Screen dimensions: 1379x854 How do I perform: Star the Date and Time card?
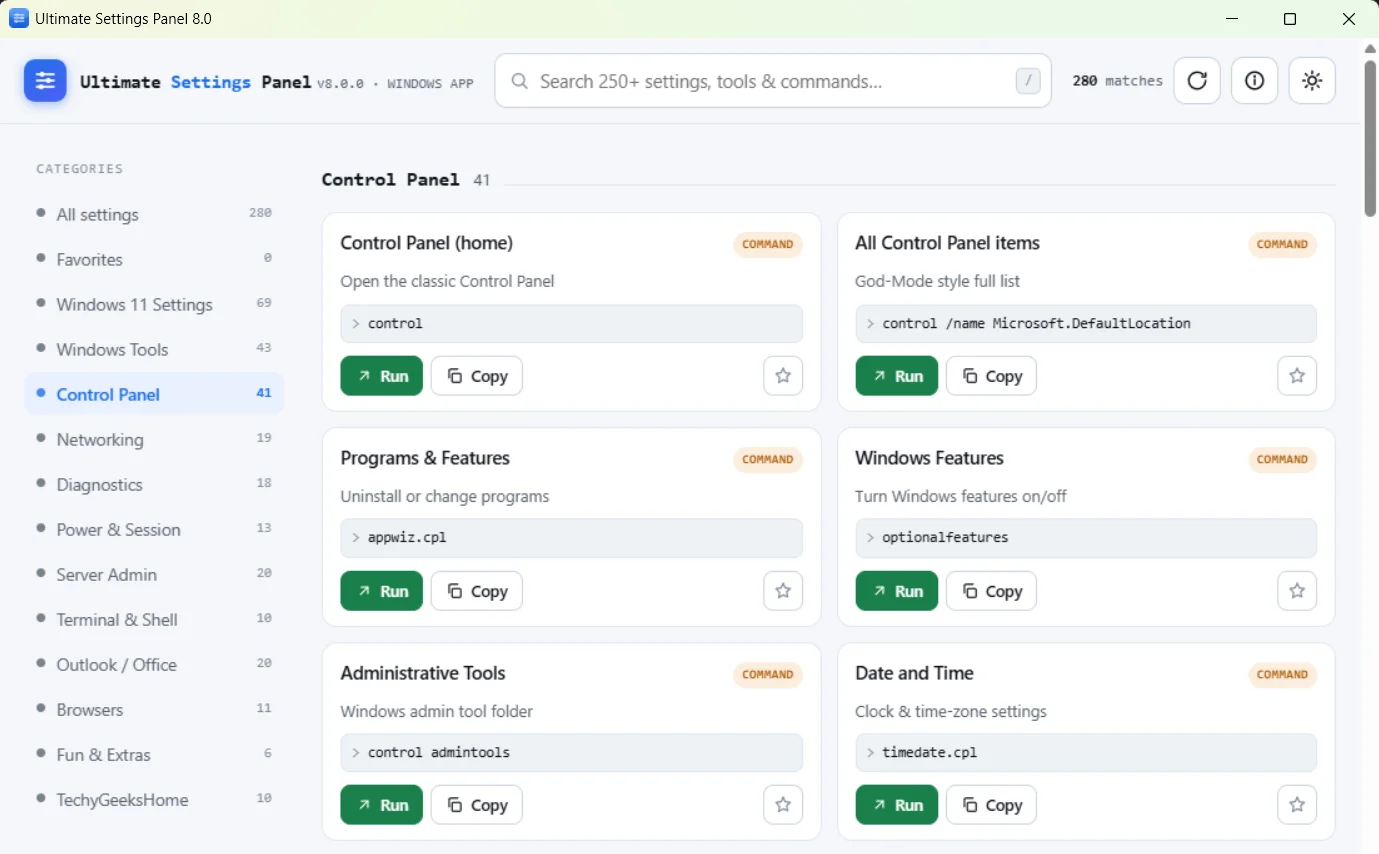(1297, 805)
